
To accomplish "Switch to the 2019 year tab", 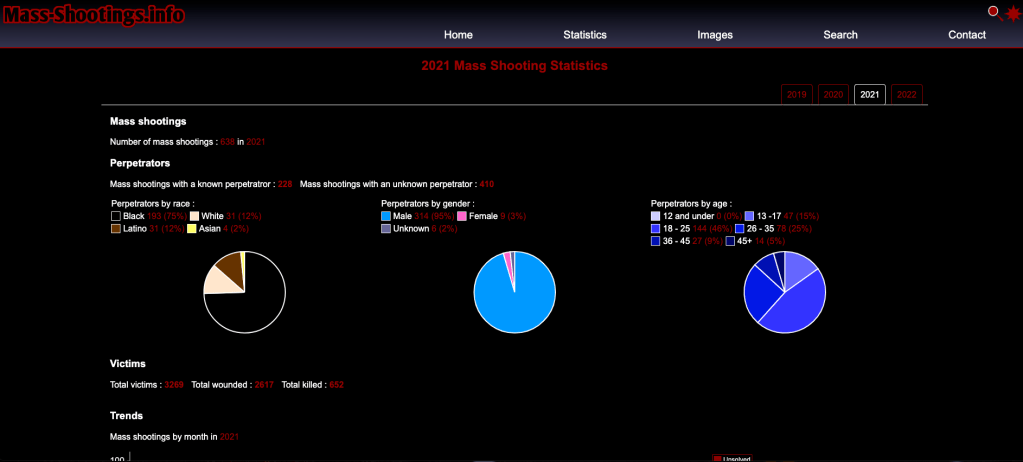I will pyautogui.click(x=797, y=94).
